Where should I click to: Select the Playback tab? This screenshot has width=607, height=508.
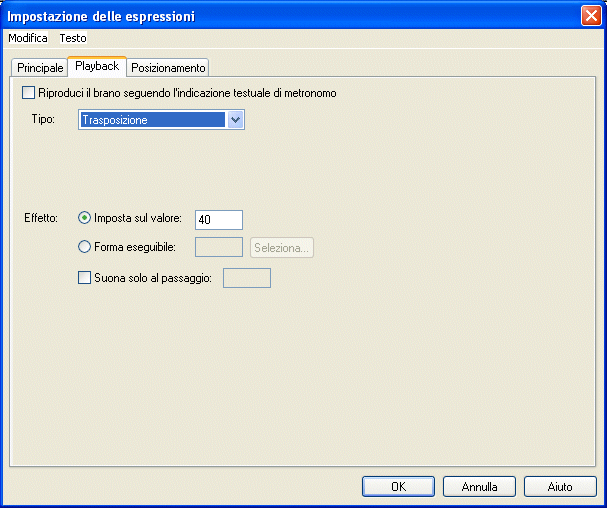point(97,67)
